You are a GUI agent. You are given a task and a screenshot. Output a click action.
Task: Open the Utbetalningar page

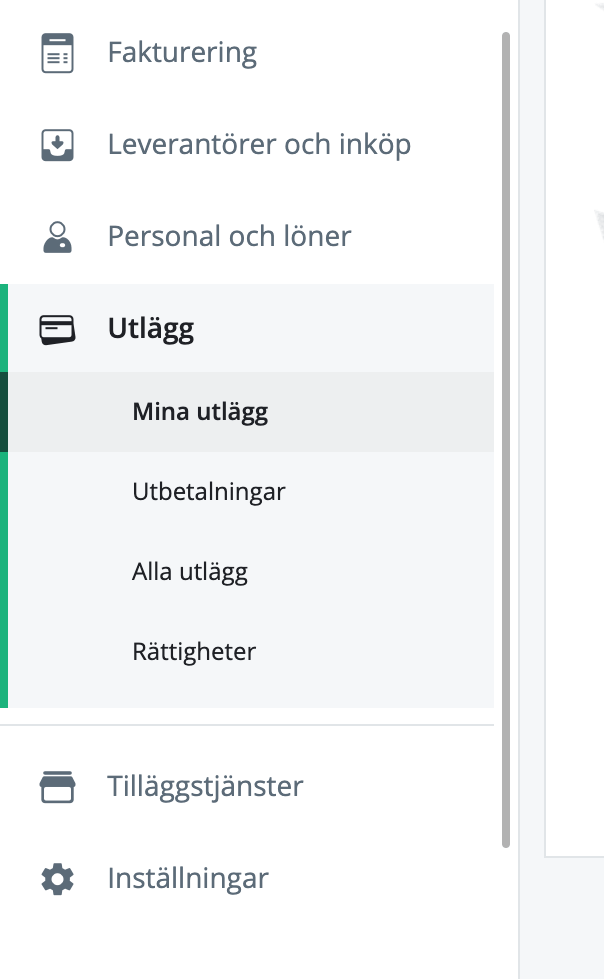tap(209, 491)
